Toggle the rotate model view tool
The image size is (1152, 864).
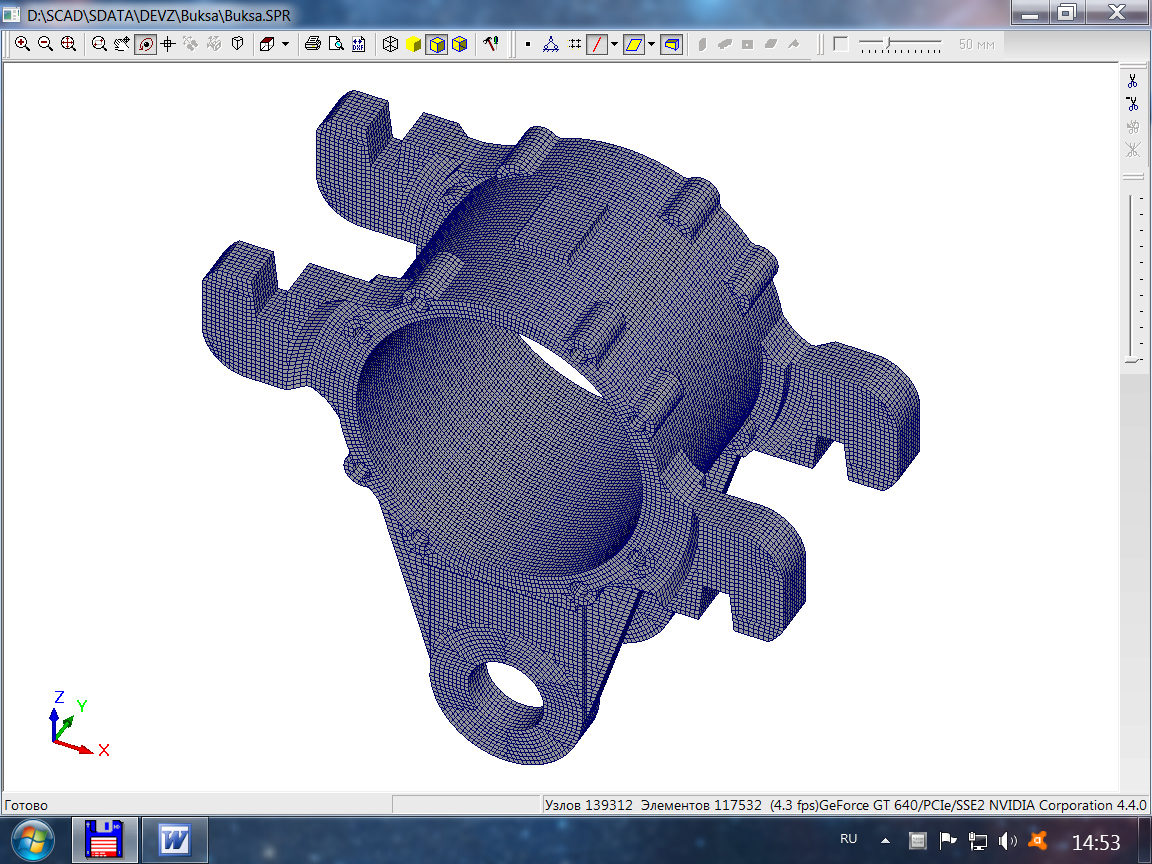pyautogui.click(x=145, y=44)
